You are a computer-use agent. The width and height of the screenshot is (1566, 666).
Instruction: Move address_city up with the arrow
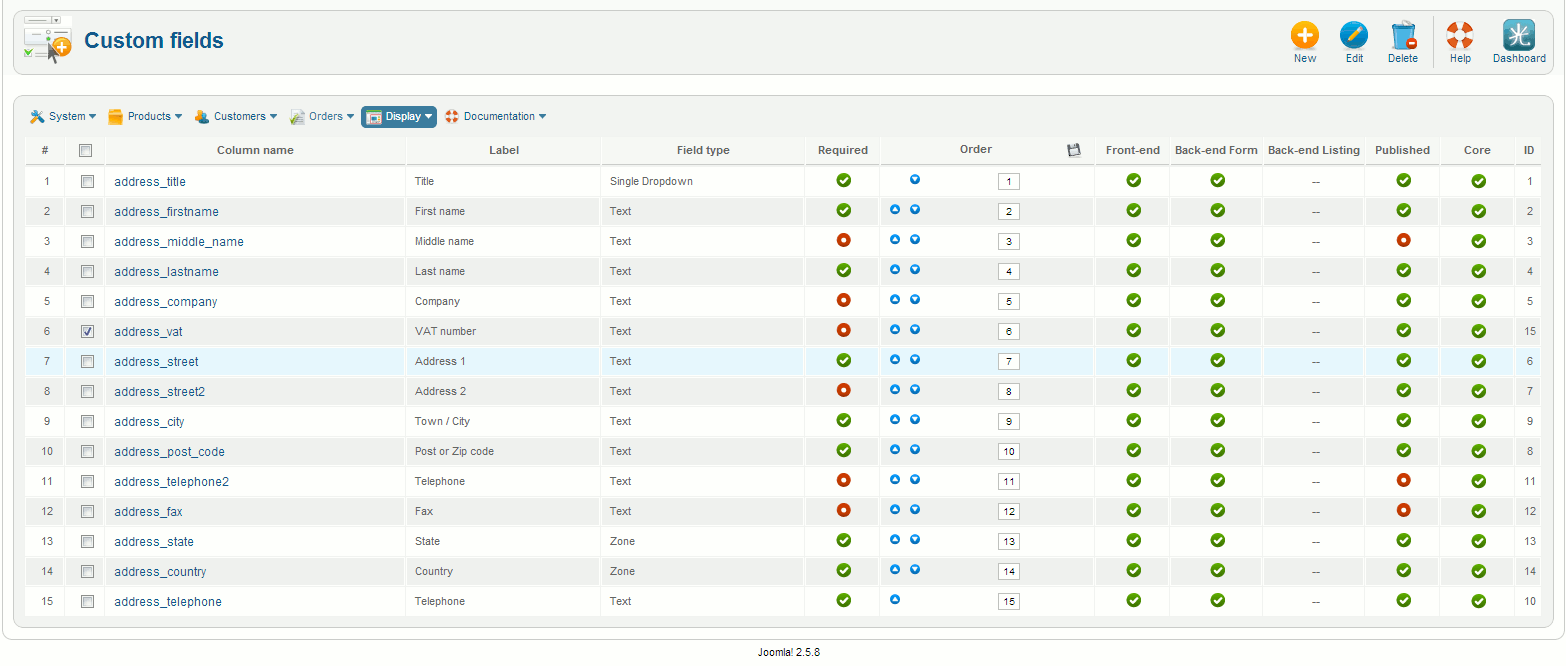pos(895,420)
